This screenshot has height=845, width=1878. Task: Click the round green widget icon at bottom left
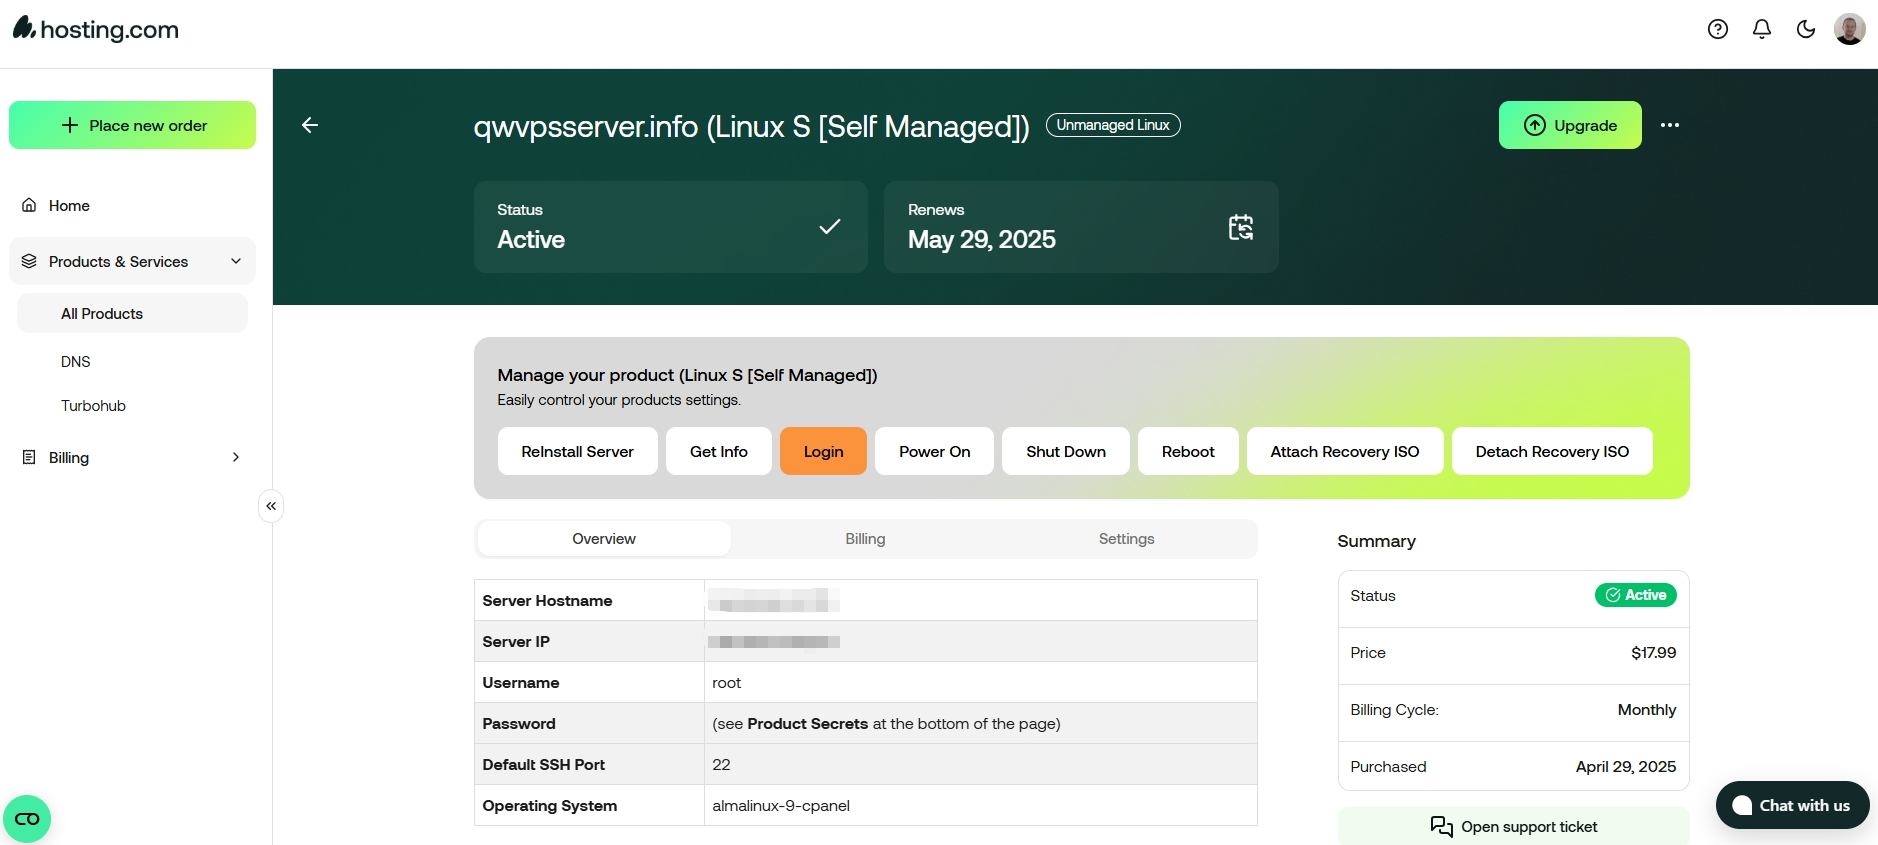point(27,819)
